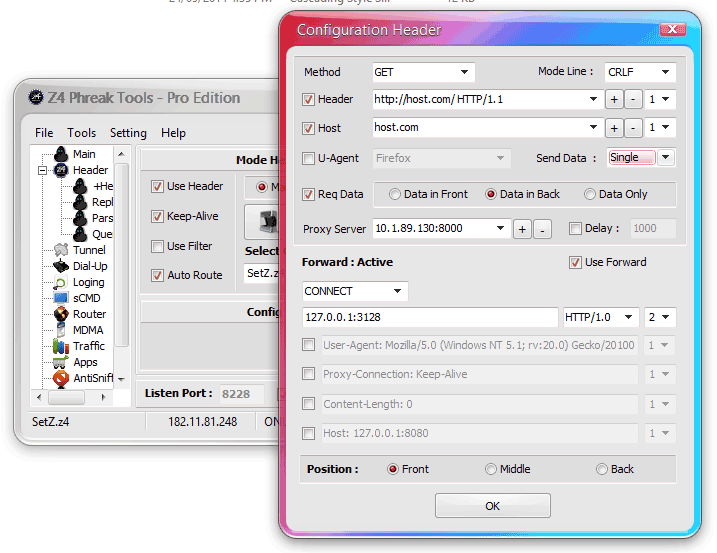Open the Setting menu
The width and height of the screenshot is (717, 553).
128,133
